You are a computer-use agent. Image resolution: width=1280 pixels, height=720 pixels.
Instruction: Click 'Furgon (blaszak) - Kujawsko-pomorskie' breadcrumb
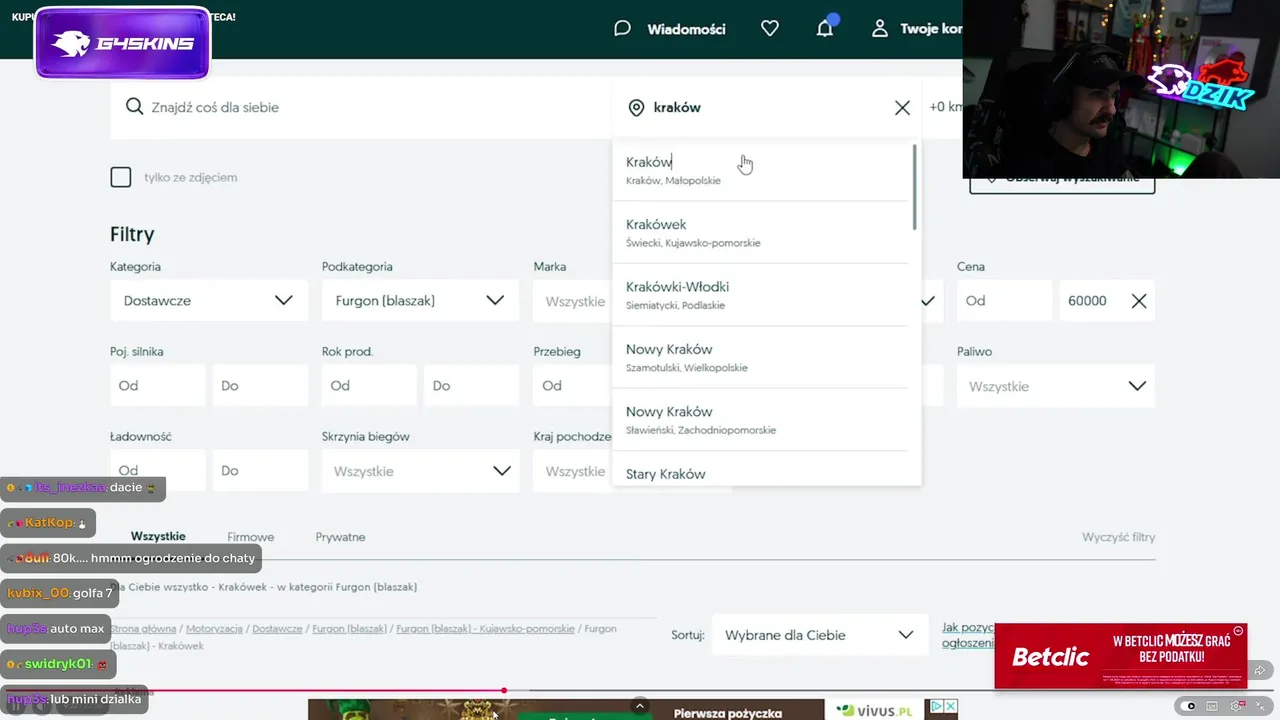click(x=485, y=629)
